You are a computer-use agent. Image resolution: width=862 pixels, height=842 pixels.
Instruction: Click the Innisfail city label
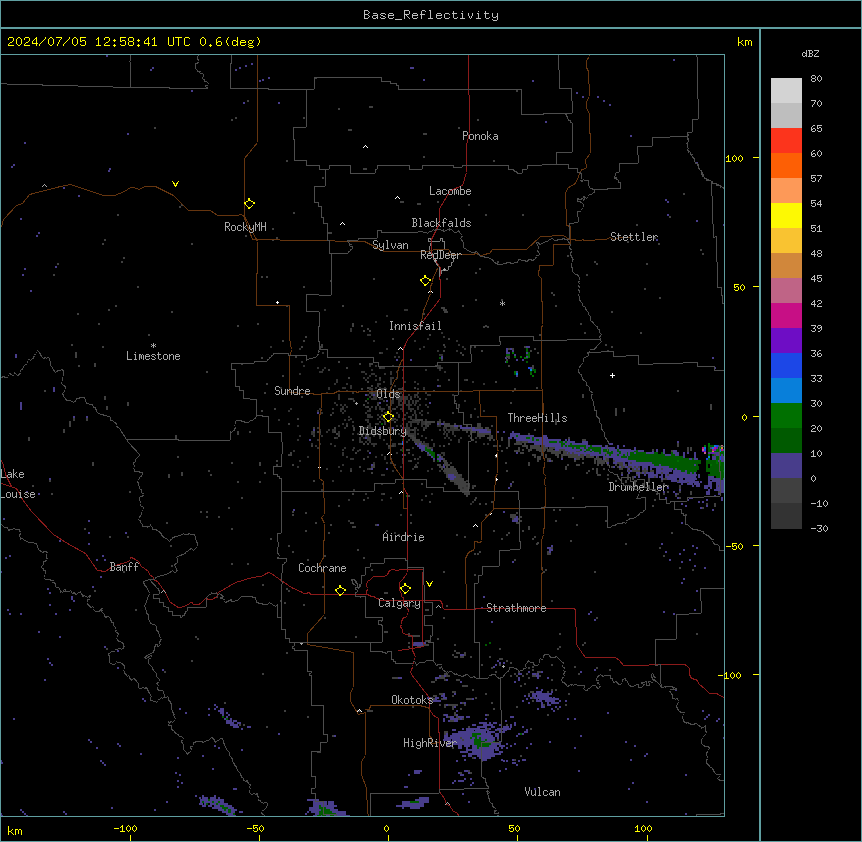415,326
